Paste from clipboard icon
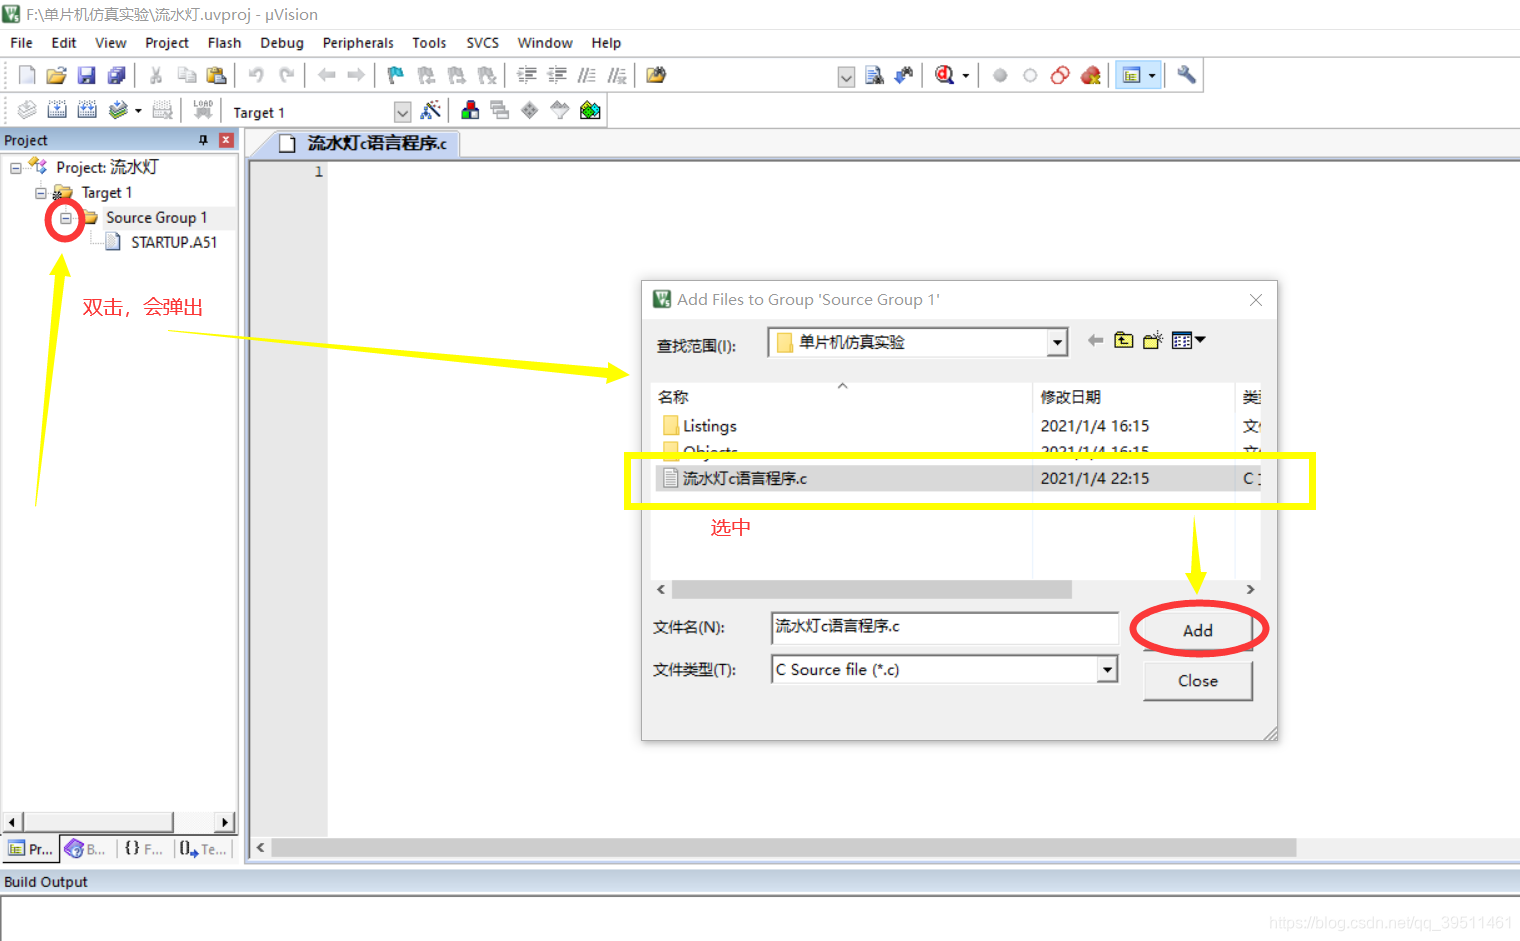Image resolution: width=1520 pixels, height=941 pixels. click(216, 75)
